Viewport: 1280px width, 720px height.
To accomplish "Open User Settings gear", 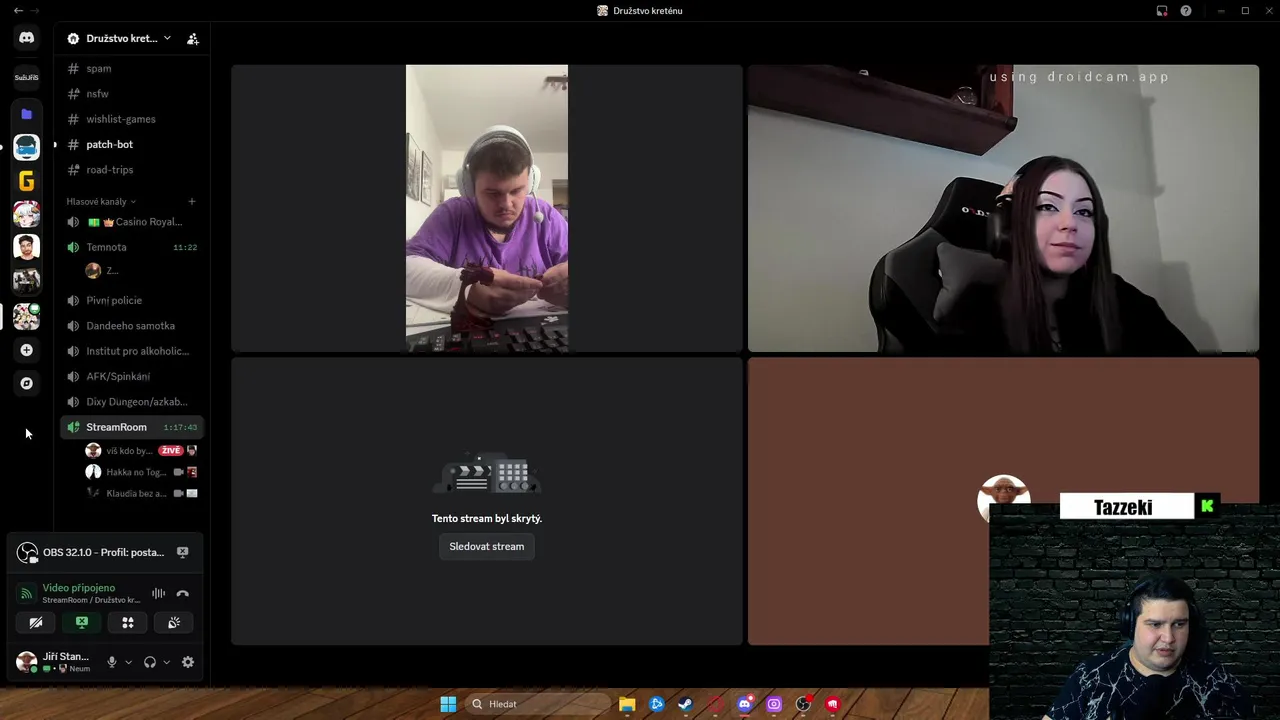I will (x=188, y=662).
